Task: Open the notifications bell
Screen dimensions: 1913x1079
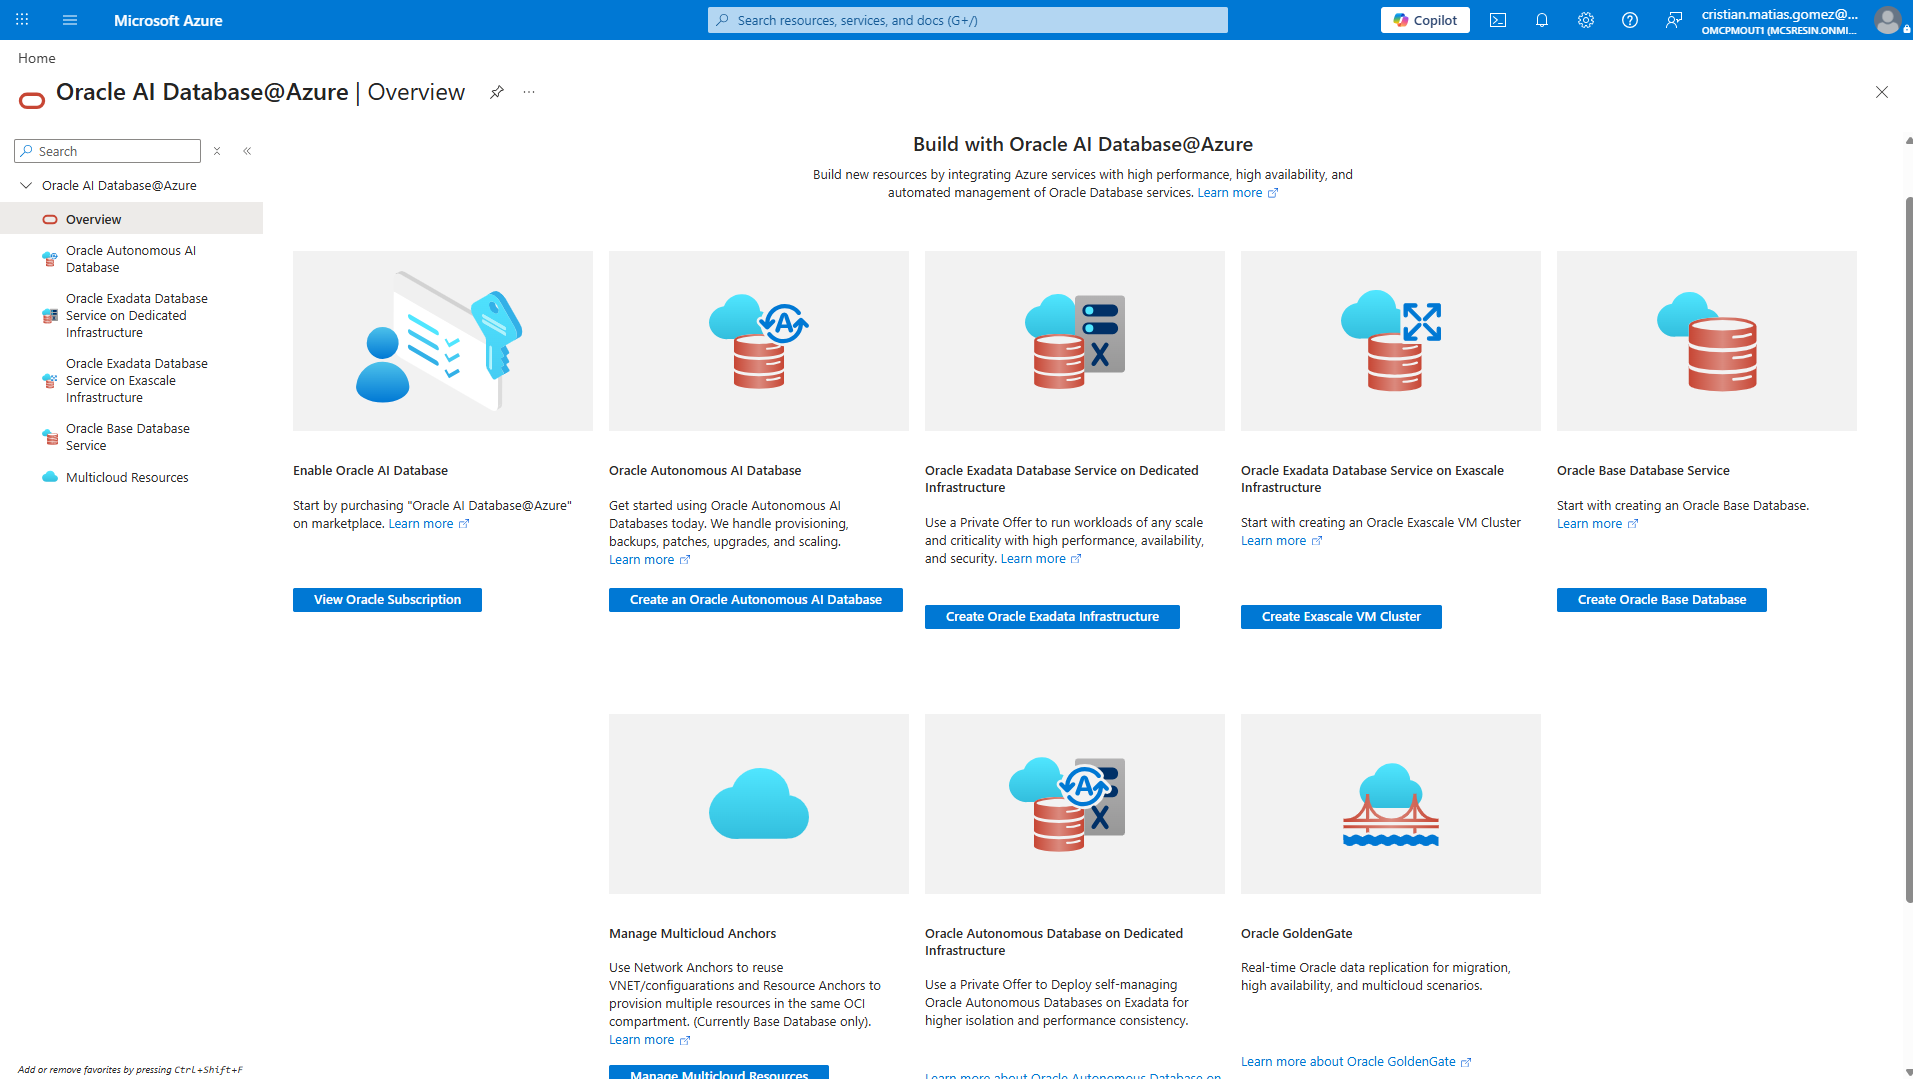Action: pos(1542,20)
